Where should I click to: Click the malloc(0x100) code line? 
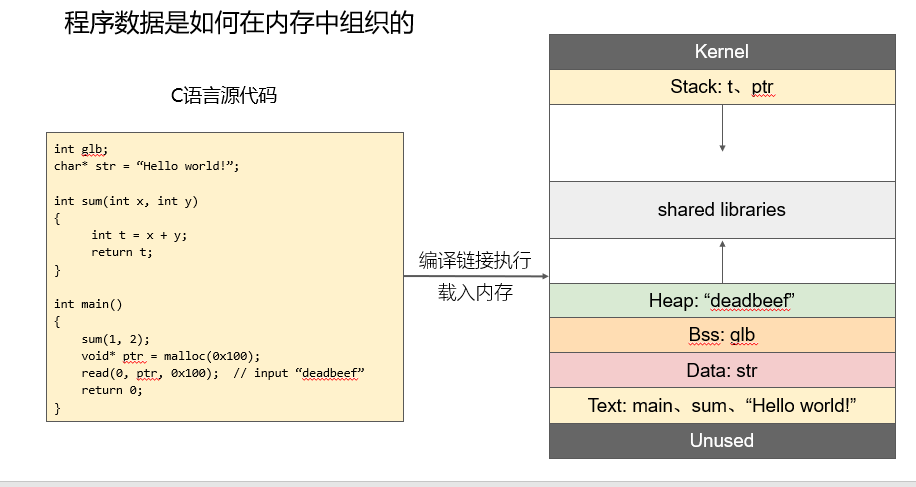coord(170,356)
